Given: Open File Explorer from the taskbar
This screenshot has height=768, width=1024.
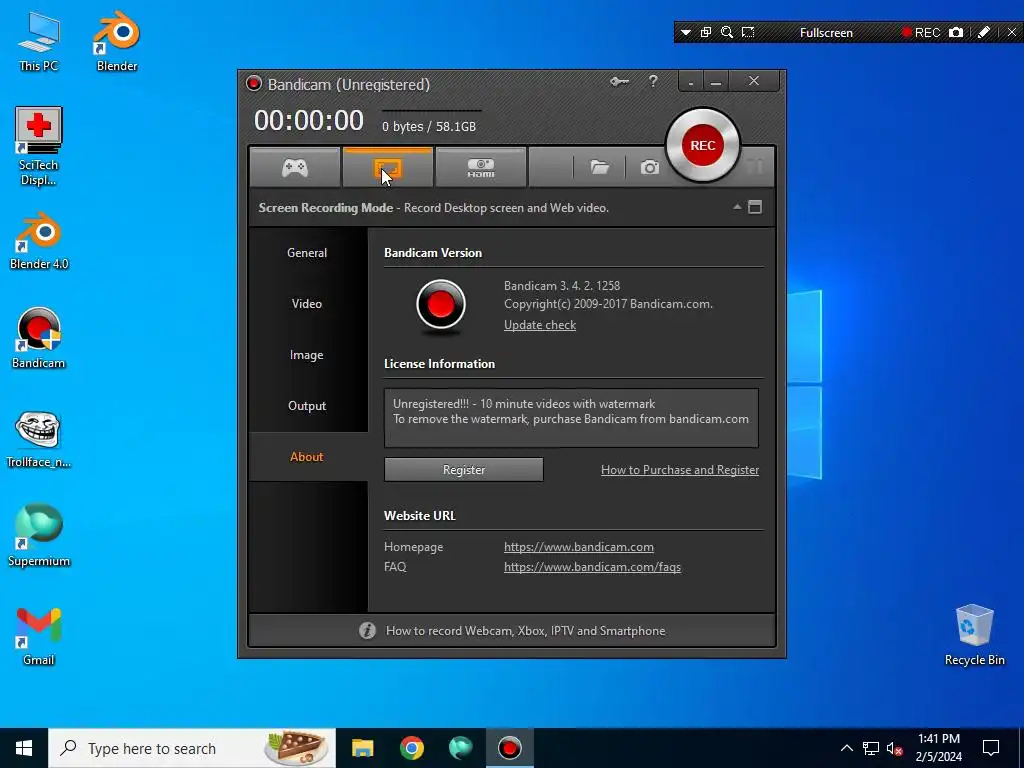Looking at the screenshot, I should pyautogui.click(x=362, y=748).
